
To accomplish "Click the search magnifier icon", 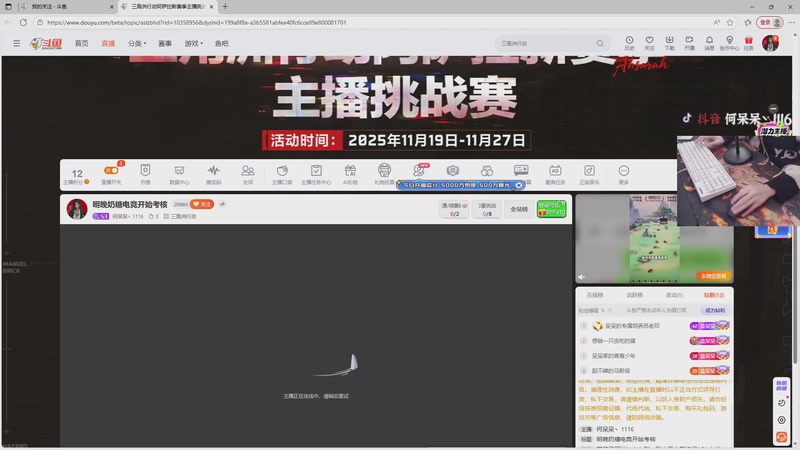I will (600, 43).
